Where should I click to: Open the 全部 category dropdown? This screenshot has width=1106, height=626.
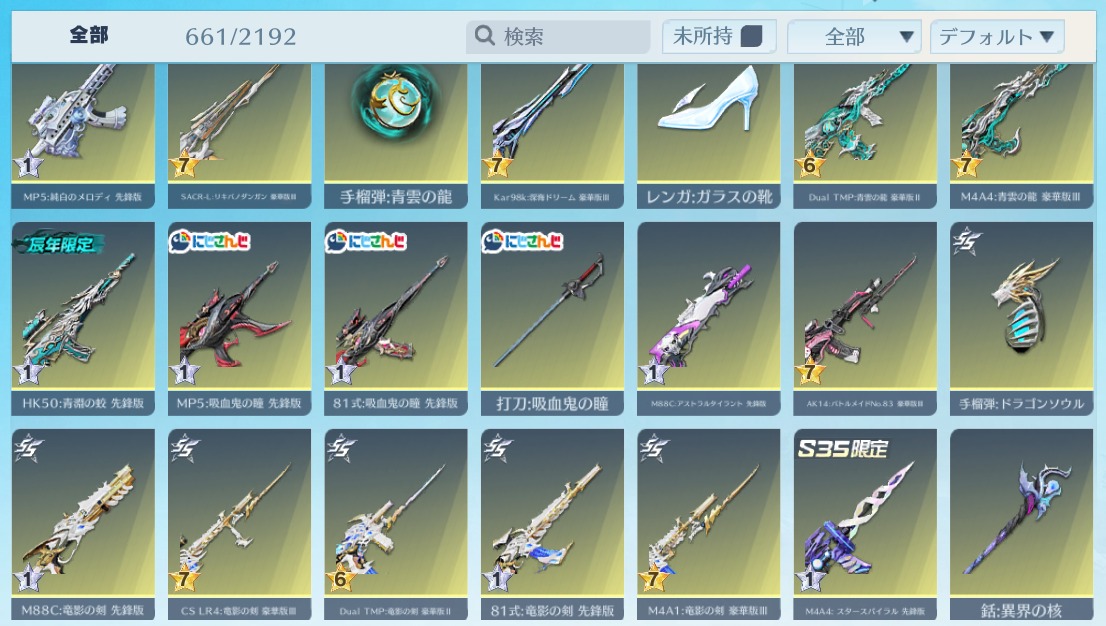coord(854,37)
